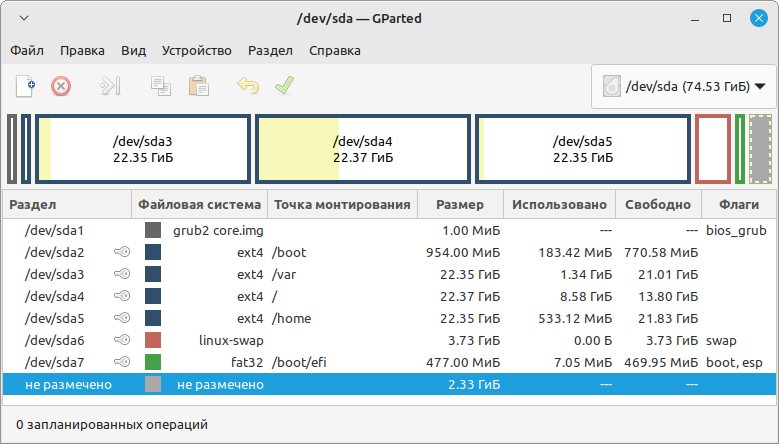Open the Вид menu
Viewport: 779px width, 444px height.
point(134,51)
